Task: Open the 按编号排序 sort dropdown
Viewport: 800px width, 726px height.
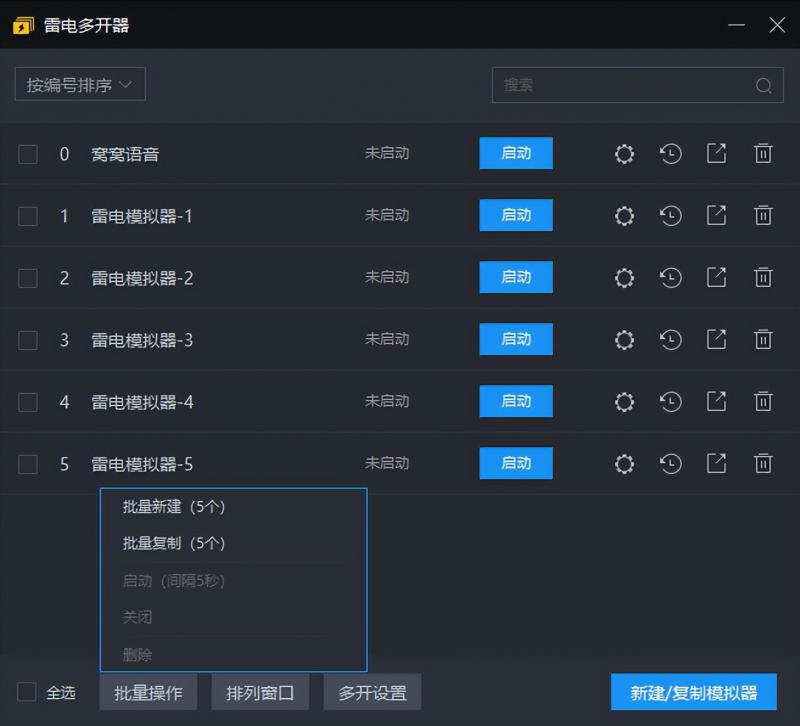Action: coord(79,84)
